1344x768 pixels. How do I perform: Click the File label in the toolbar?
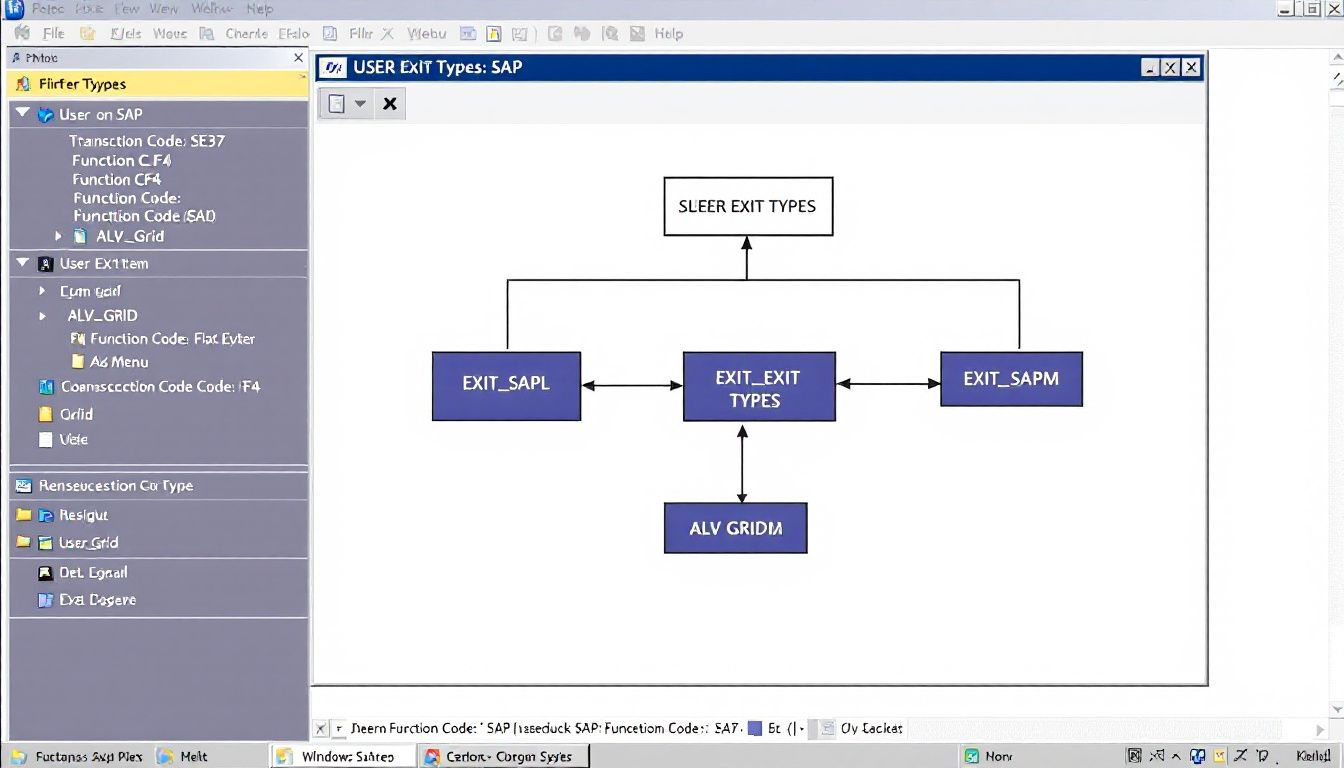[x=53, y=33]
